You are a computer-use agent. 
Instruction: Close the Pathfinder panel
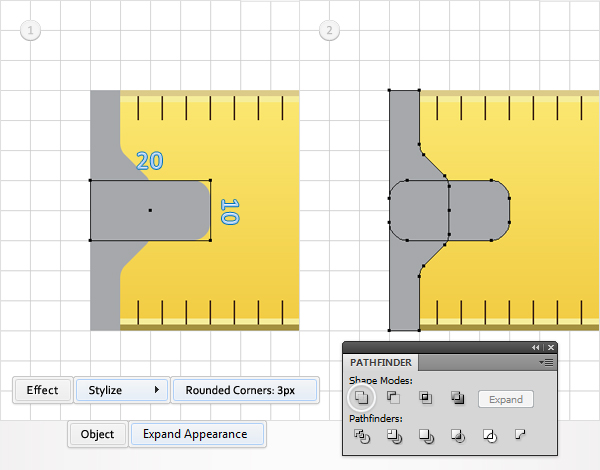click(x=551, y=348)
